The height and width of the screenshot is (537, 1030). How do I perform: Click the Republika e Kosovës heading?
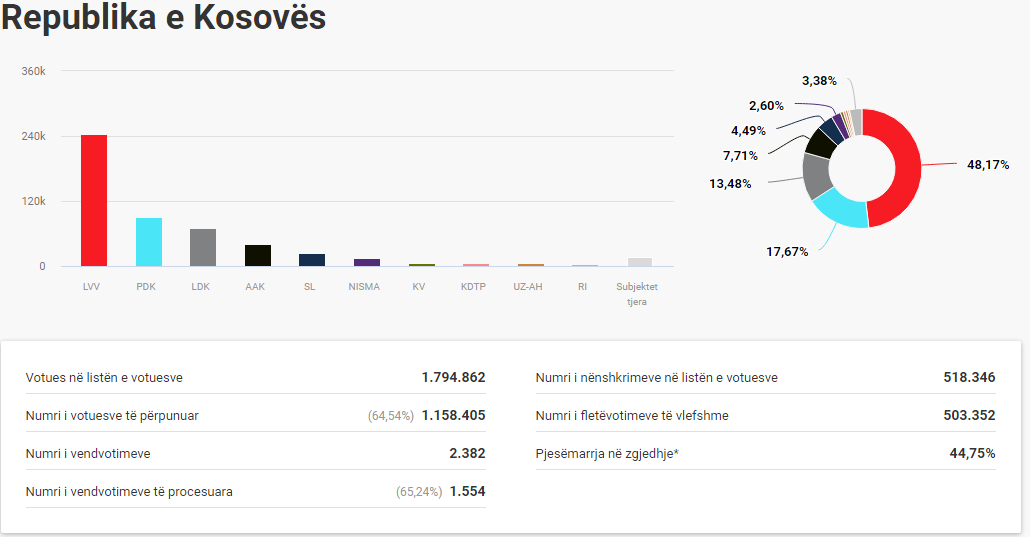163,18
